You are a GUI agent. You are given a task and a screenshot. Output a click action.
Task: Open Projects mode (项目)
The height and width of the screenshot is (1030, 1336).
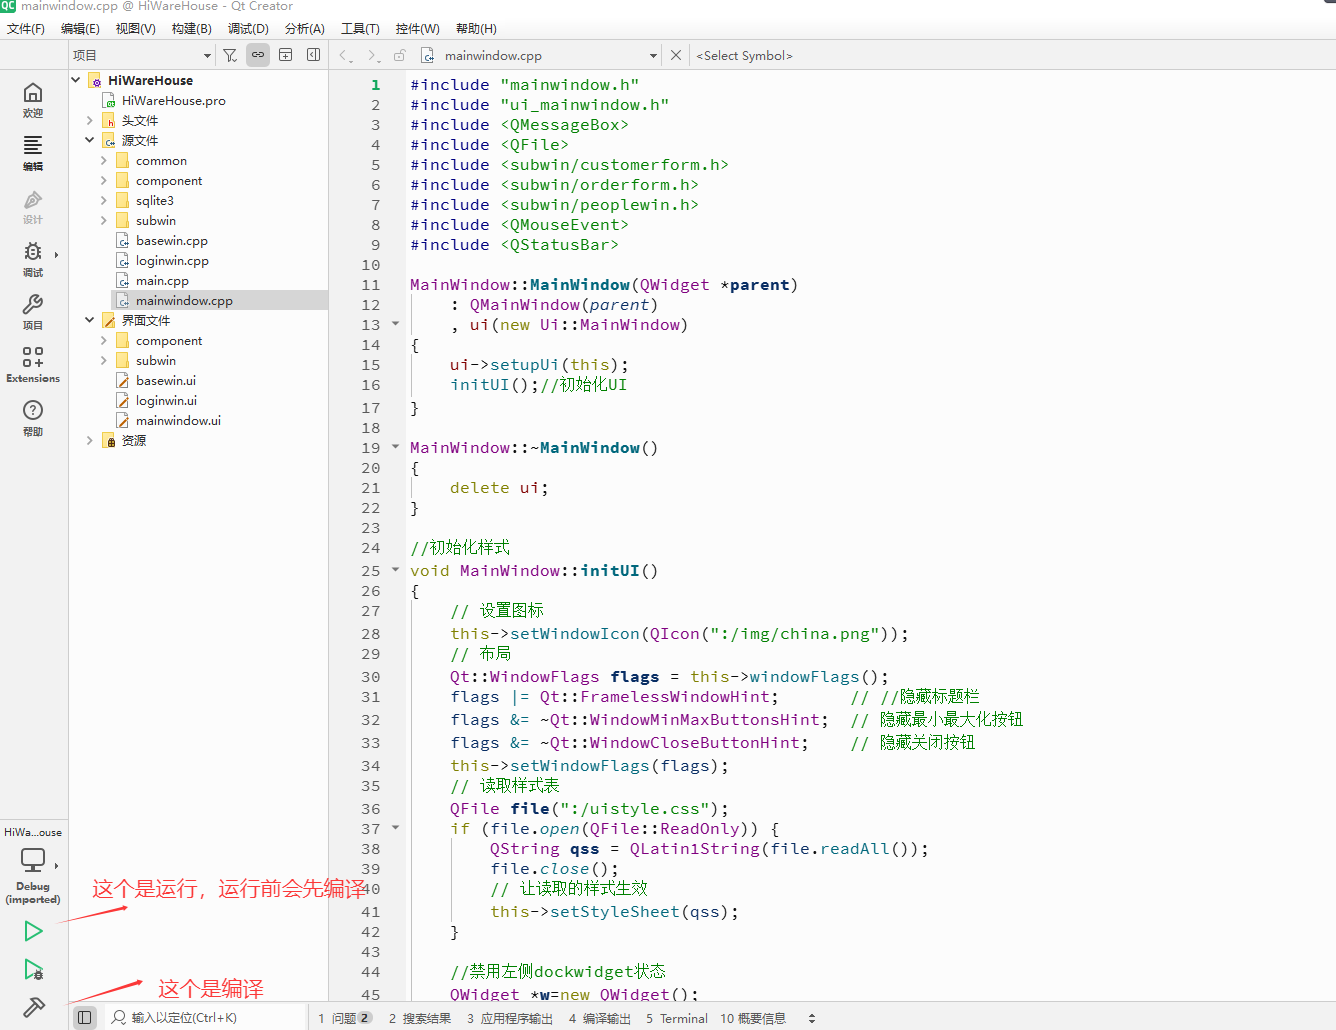coord(33,312)
